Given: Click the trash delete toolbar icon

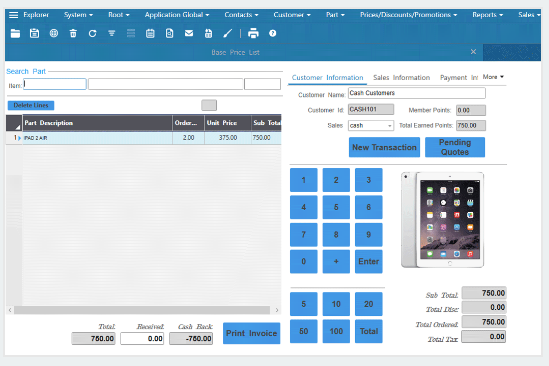Looking at the screenshot, I should coord(73,34).
